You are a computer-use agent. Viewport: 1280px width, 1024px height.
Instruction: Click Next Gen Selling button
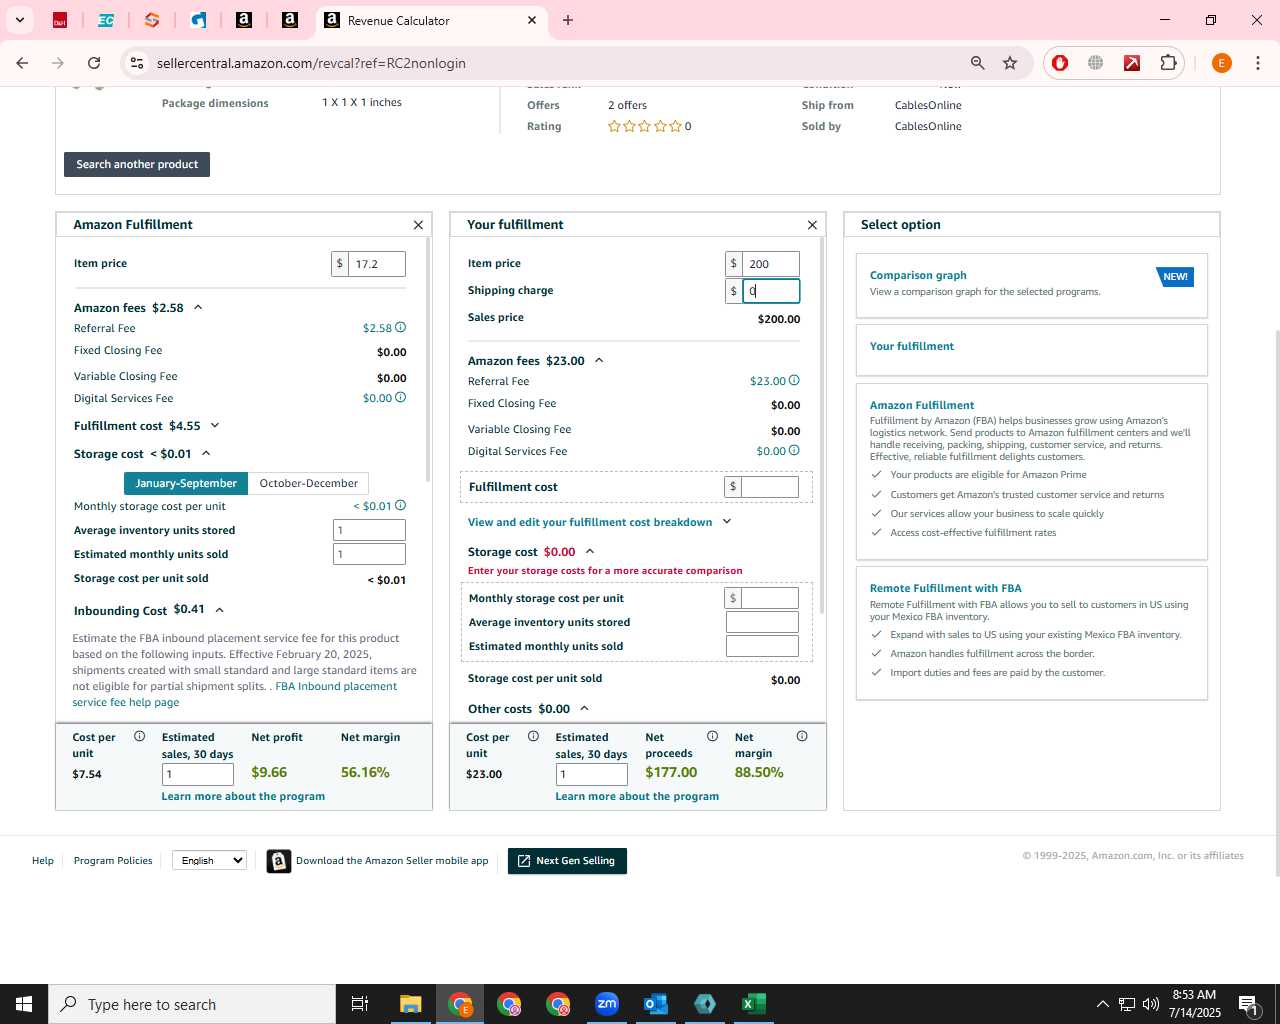pos(567,861)
